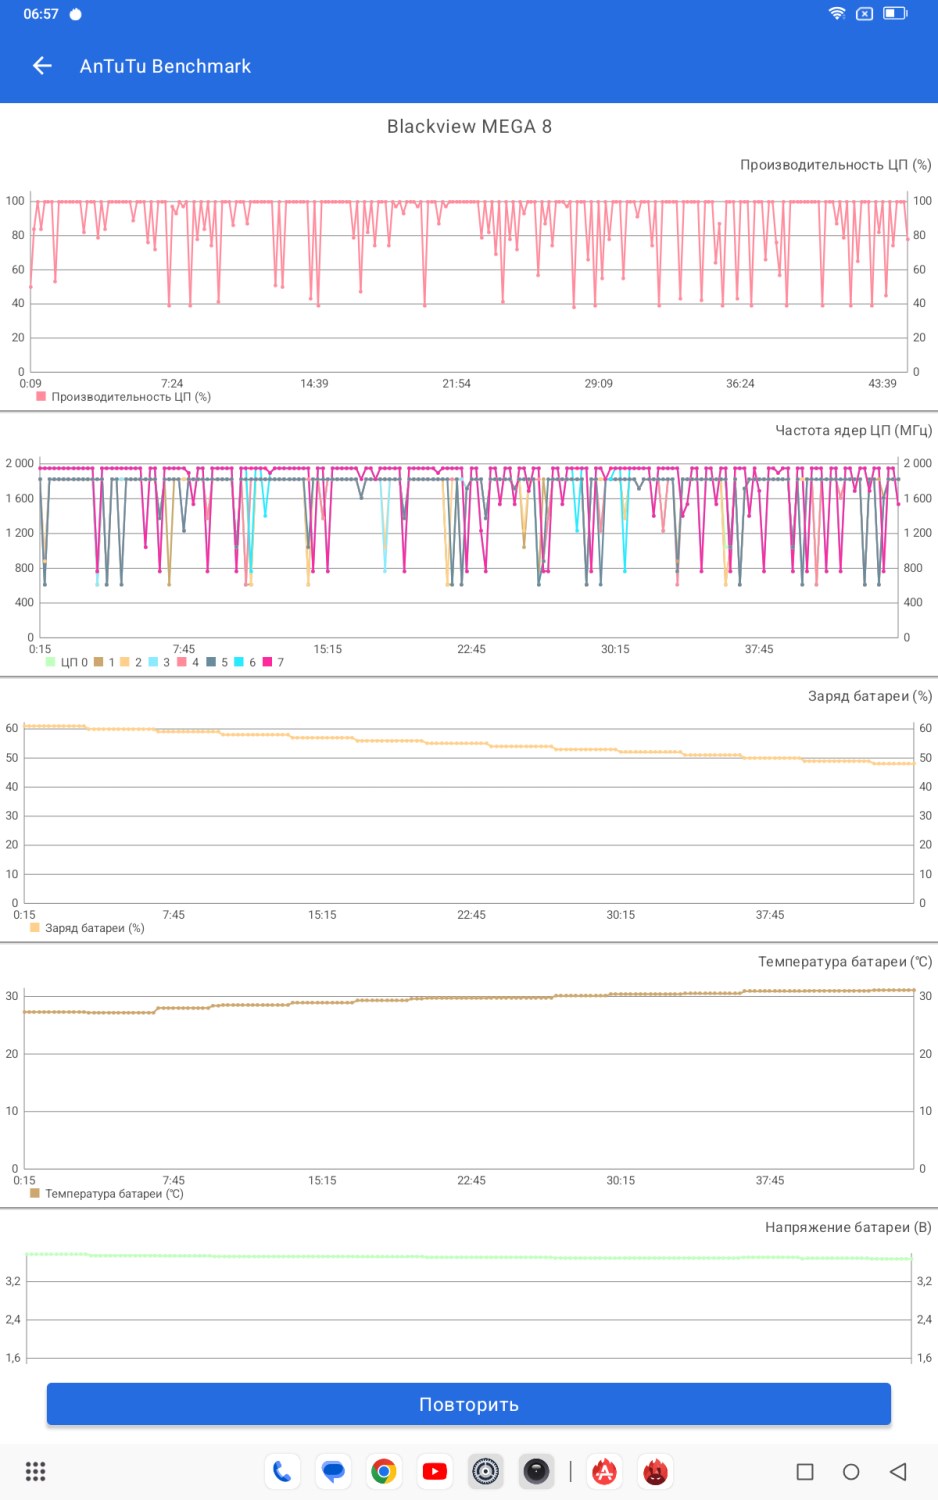The width and height of the screenshot is (938, 1500).
Task: Toggle the Заряд батареи (%) legend entry
Action: (87, 928)
